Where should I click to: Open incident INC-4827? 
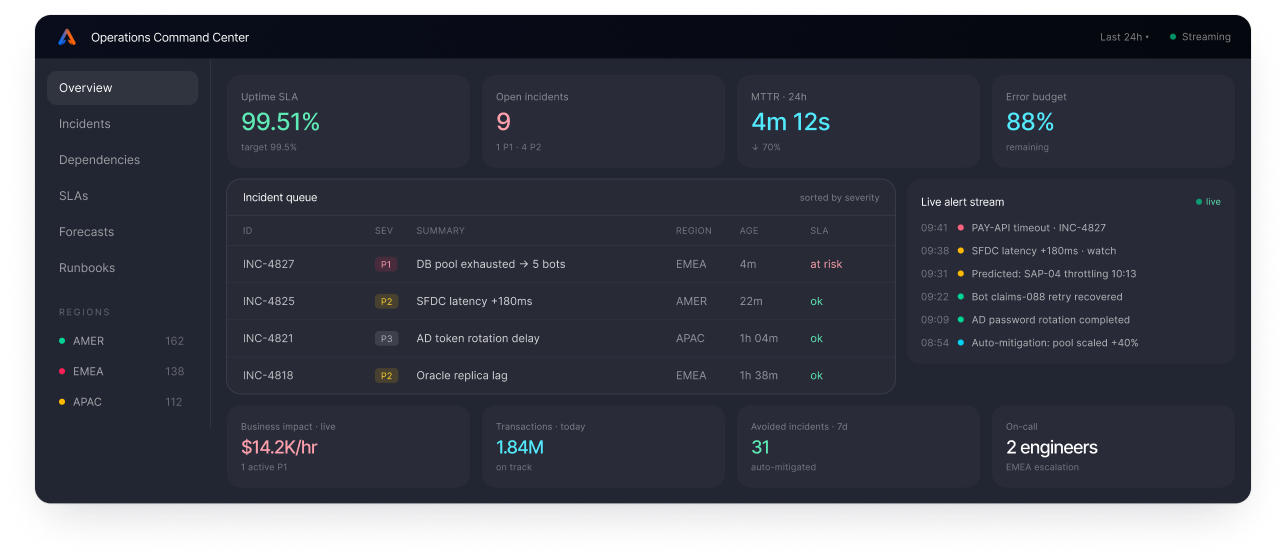click(x=561, y=265)
